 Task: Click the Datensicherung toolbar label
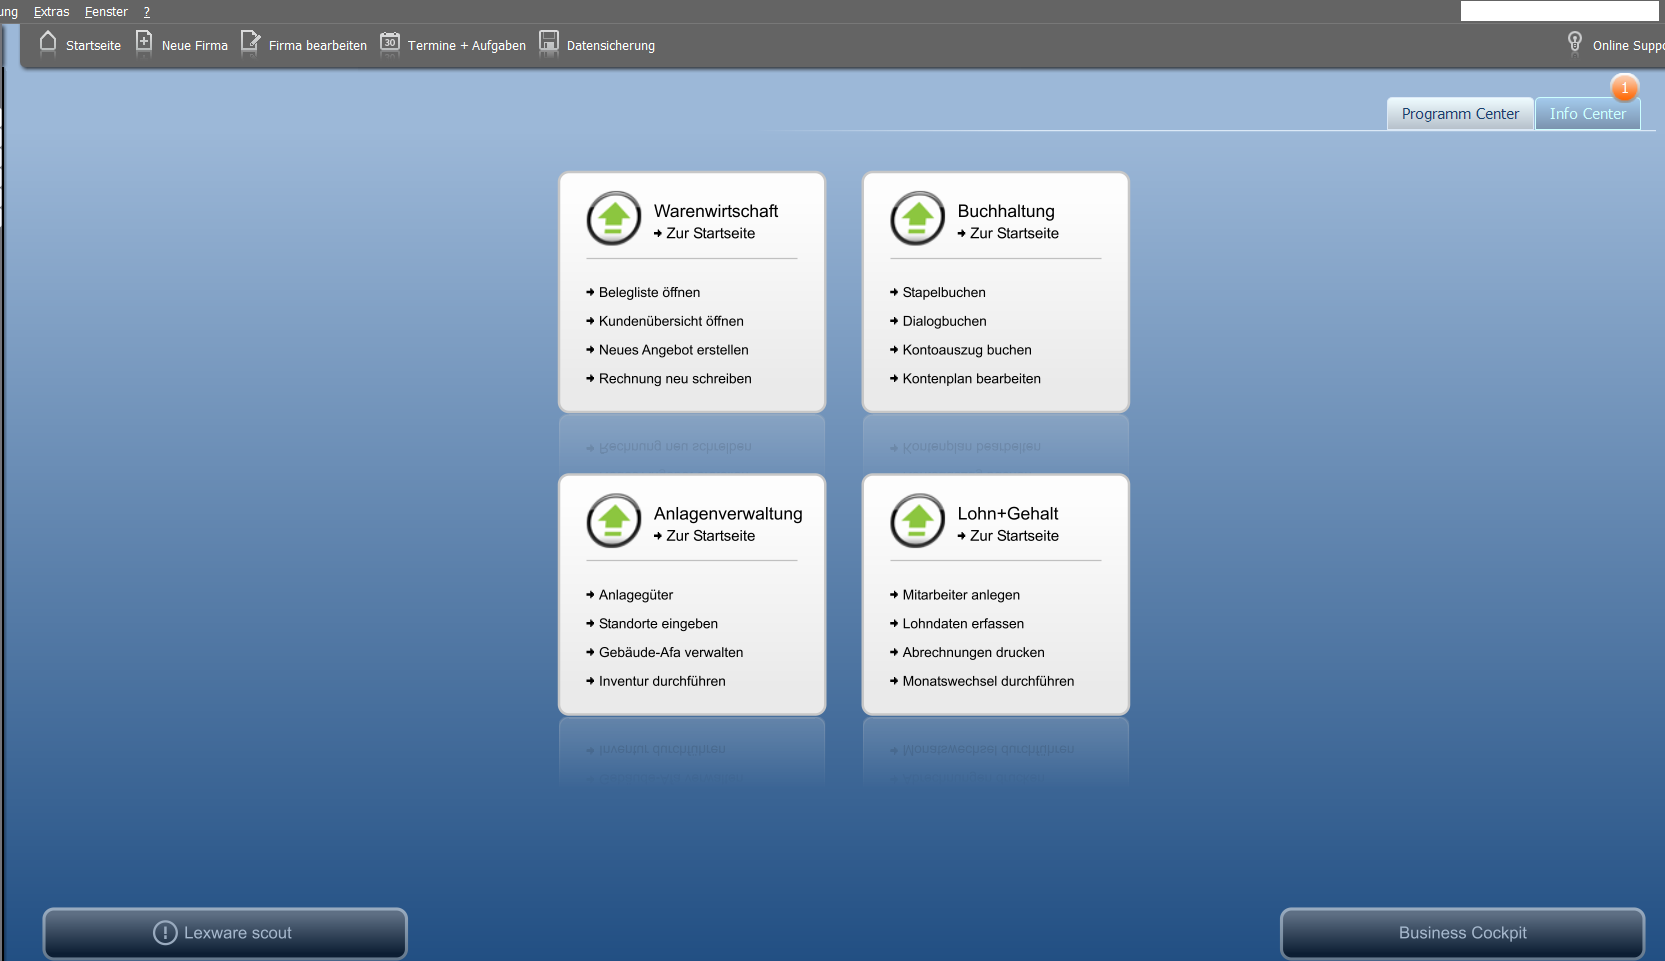point(611,46)
